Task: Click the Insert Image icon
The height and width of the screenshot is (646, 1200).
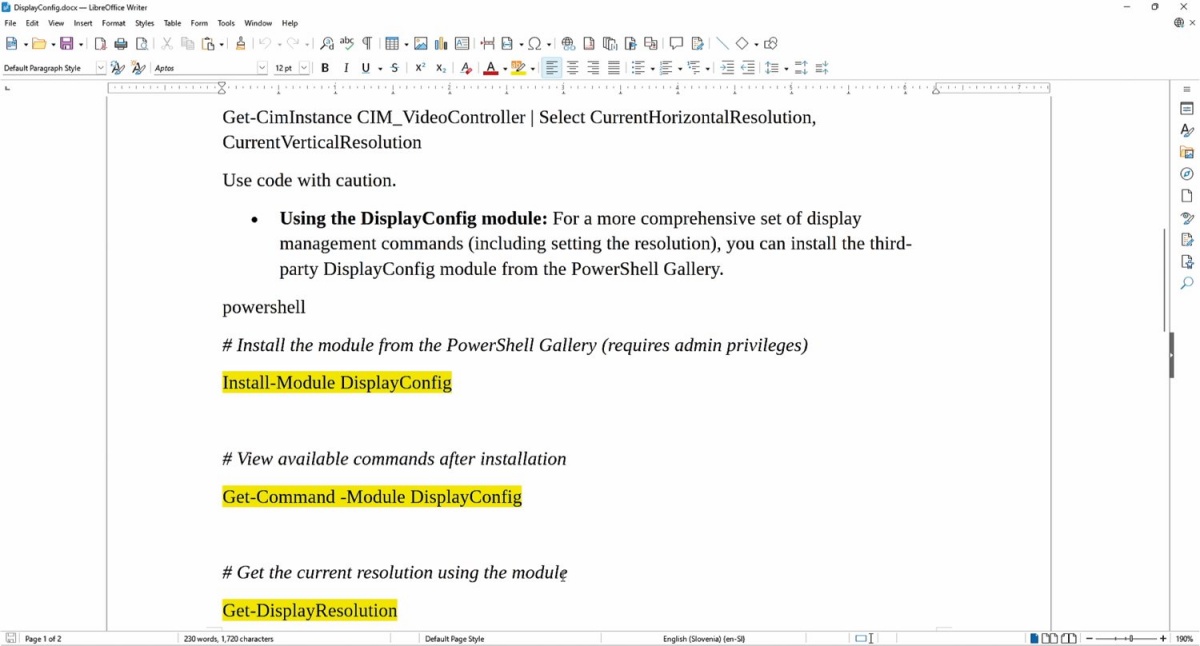Action: coord(421,43)
